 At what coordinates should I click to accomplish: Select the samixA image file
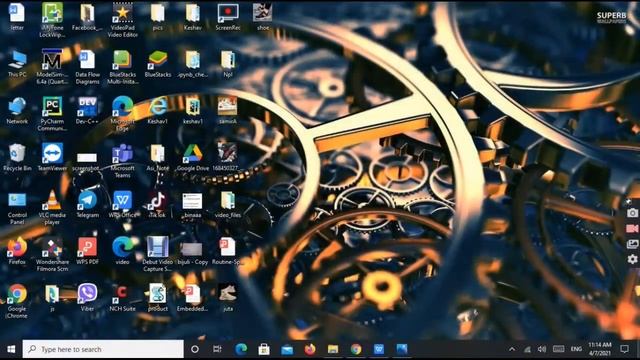tap(228, 110)
